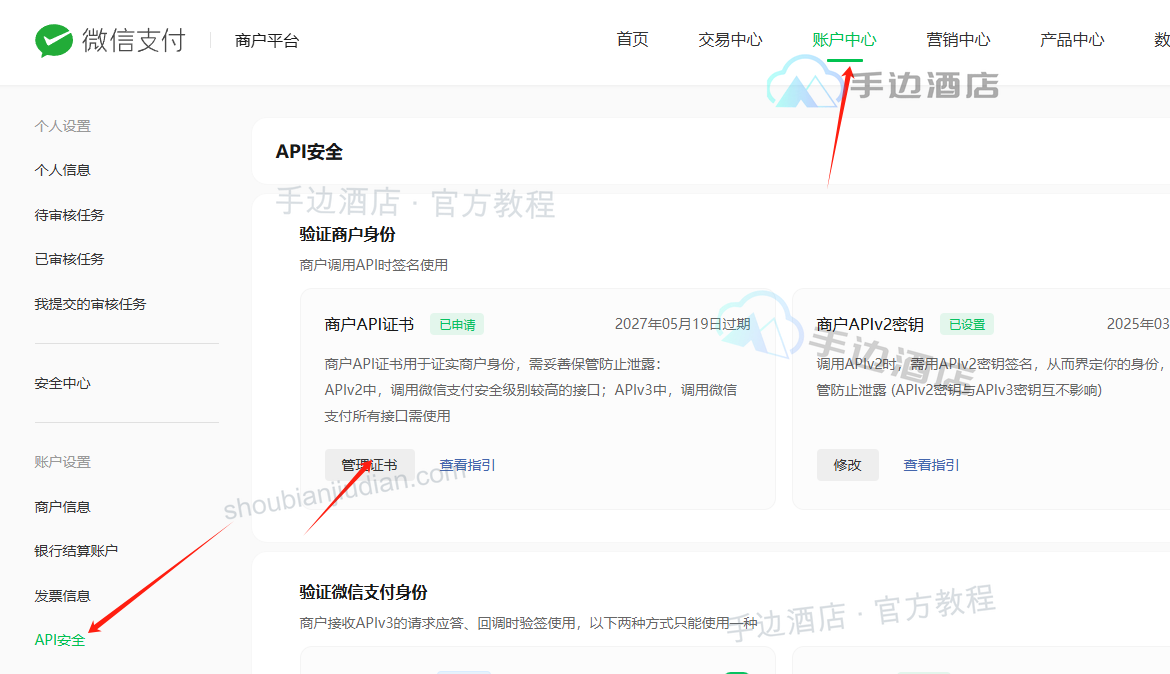
Task: Select the 账户中心 tab
Action: (x=844, y=40)
